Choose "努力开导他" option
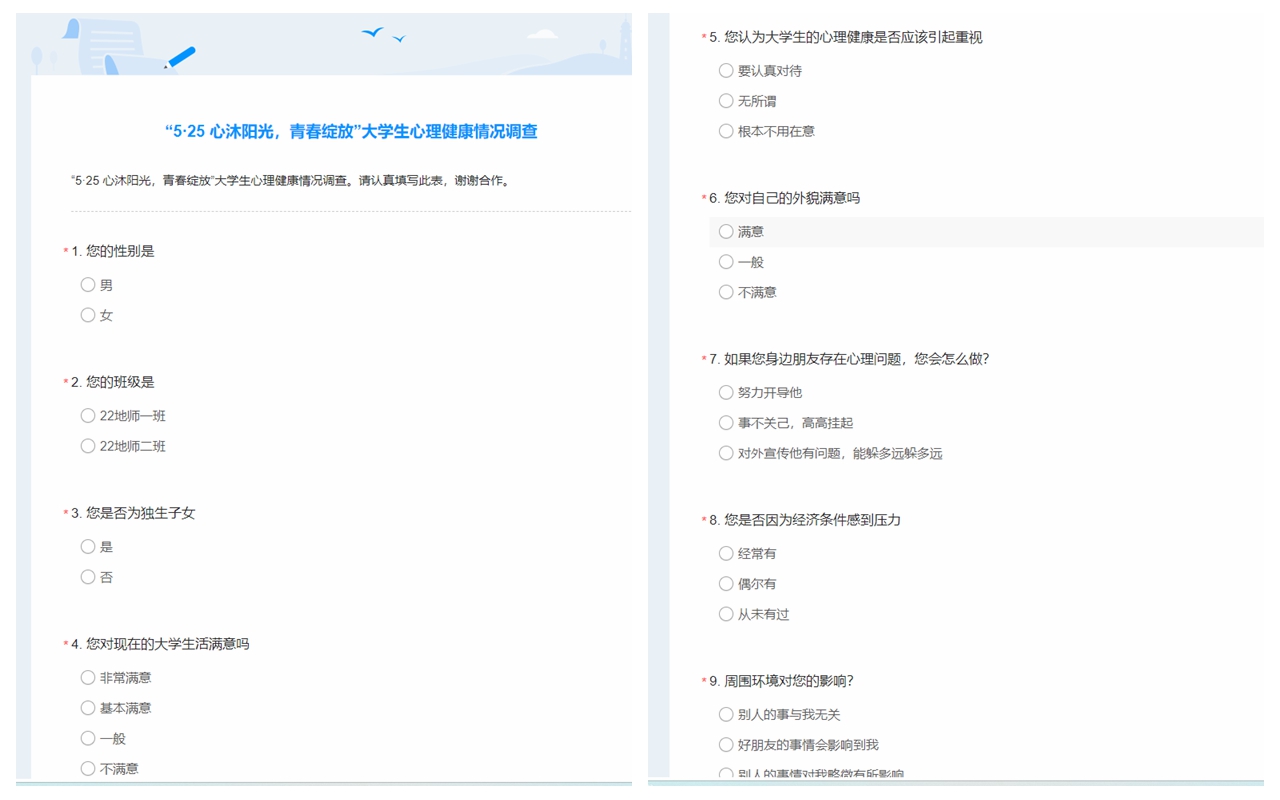Screen dimensions: 1280x800 pyautogui.click(x=726, y=393)
